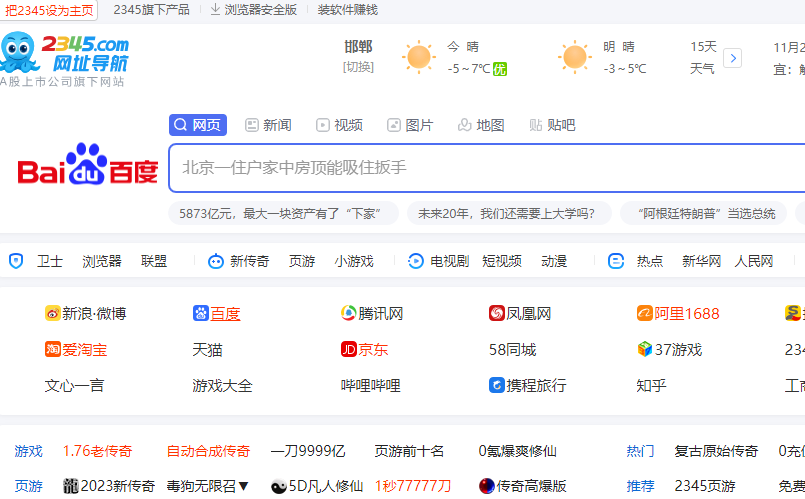Click the 页游前十名 link
The width and height of the screenshot is (805, 499).
point(409,451)
